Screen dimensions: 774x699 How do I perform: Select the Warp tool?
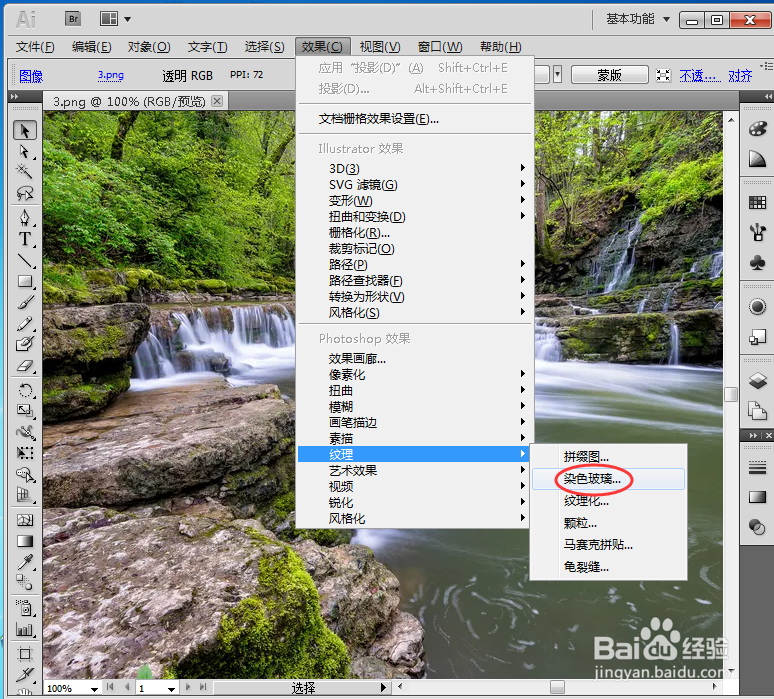click(25, 432)
